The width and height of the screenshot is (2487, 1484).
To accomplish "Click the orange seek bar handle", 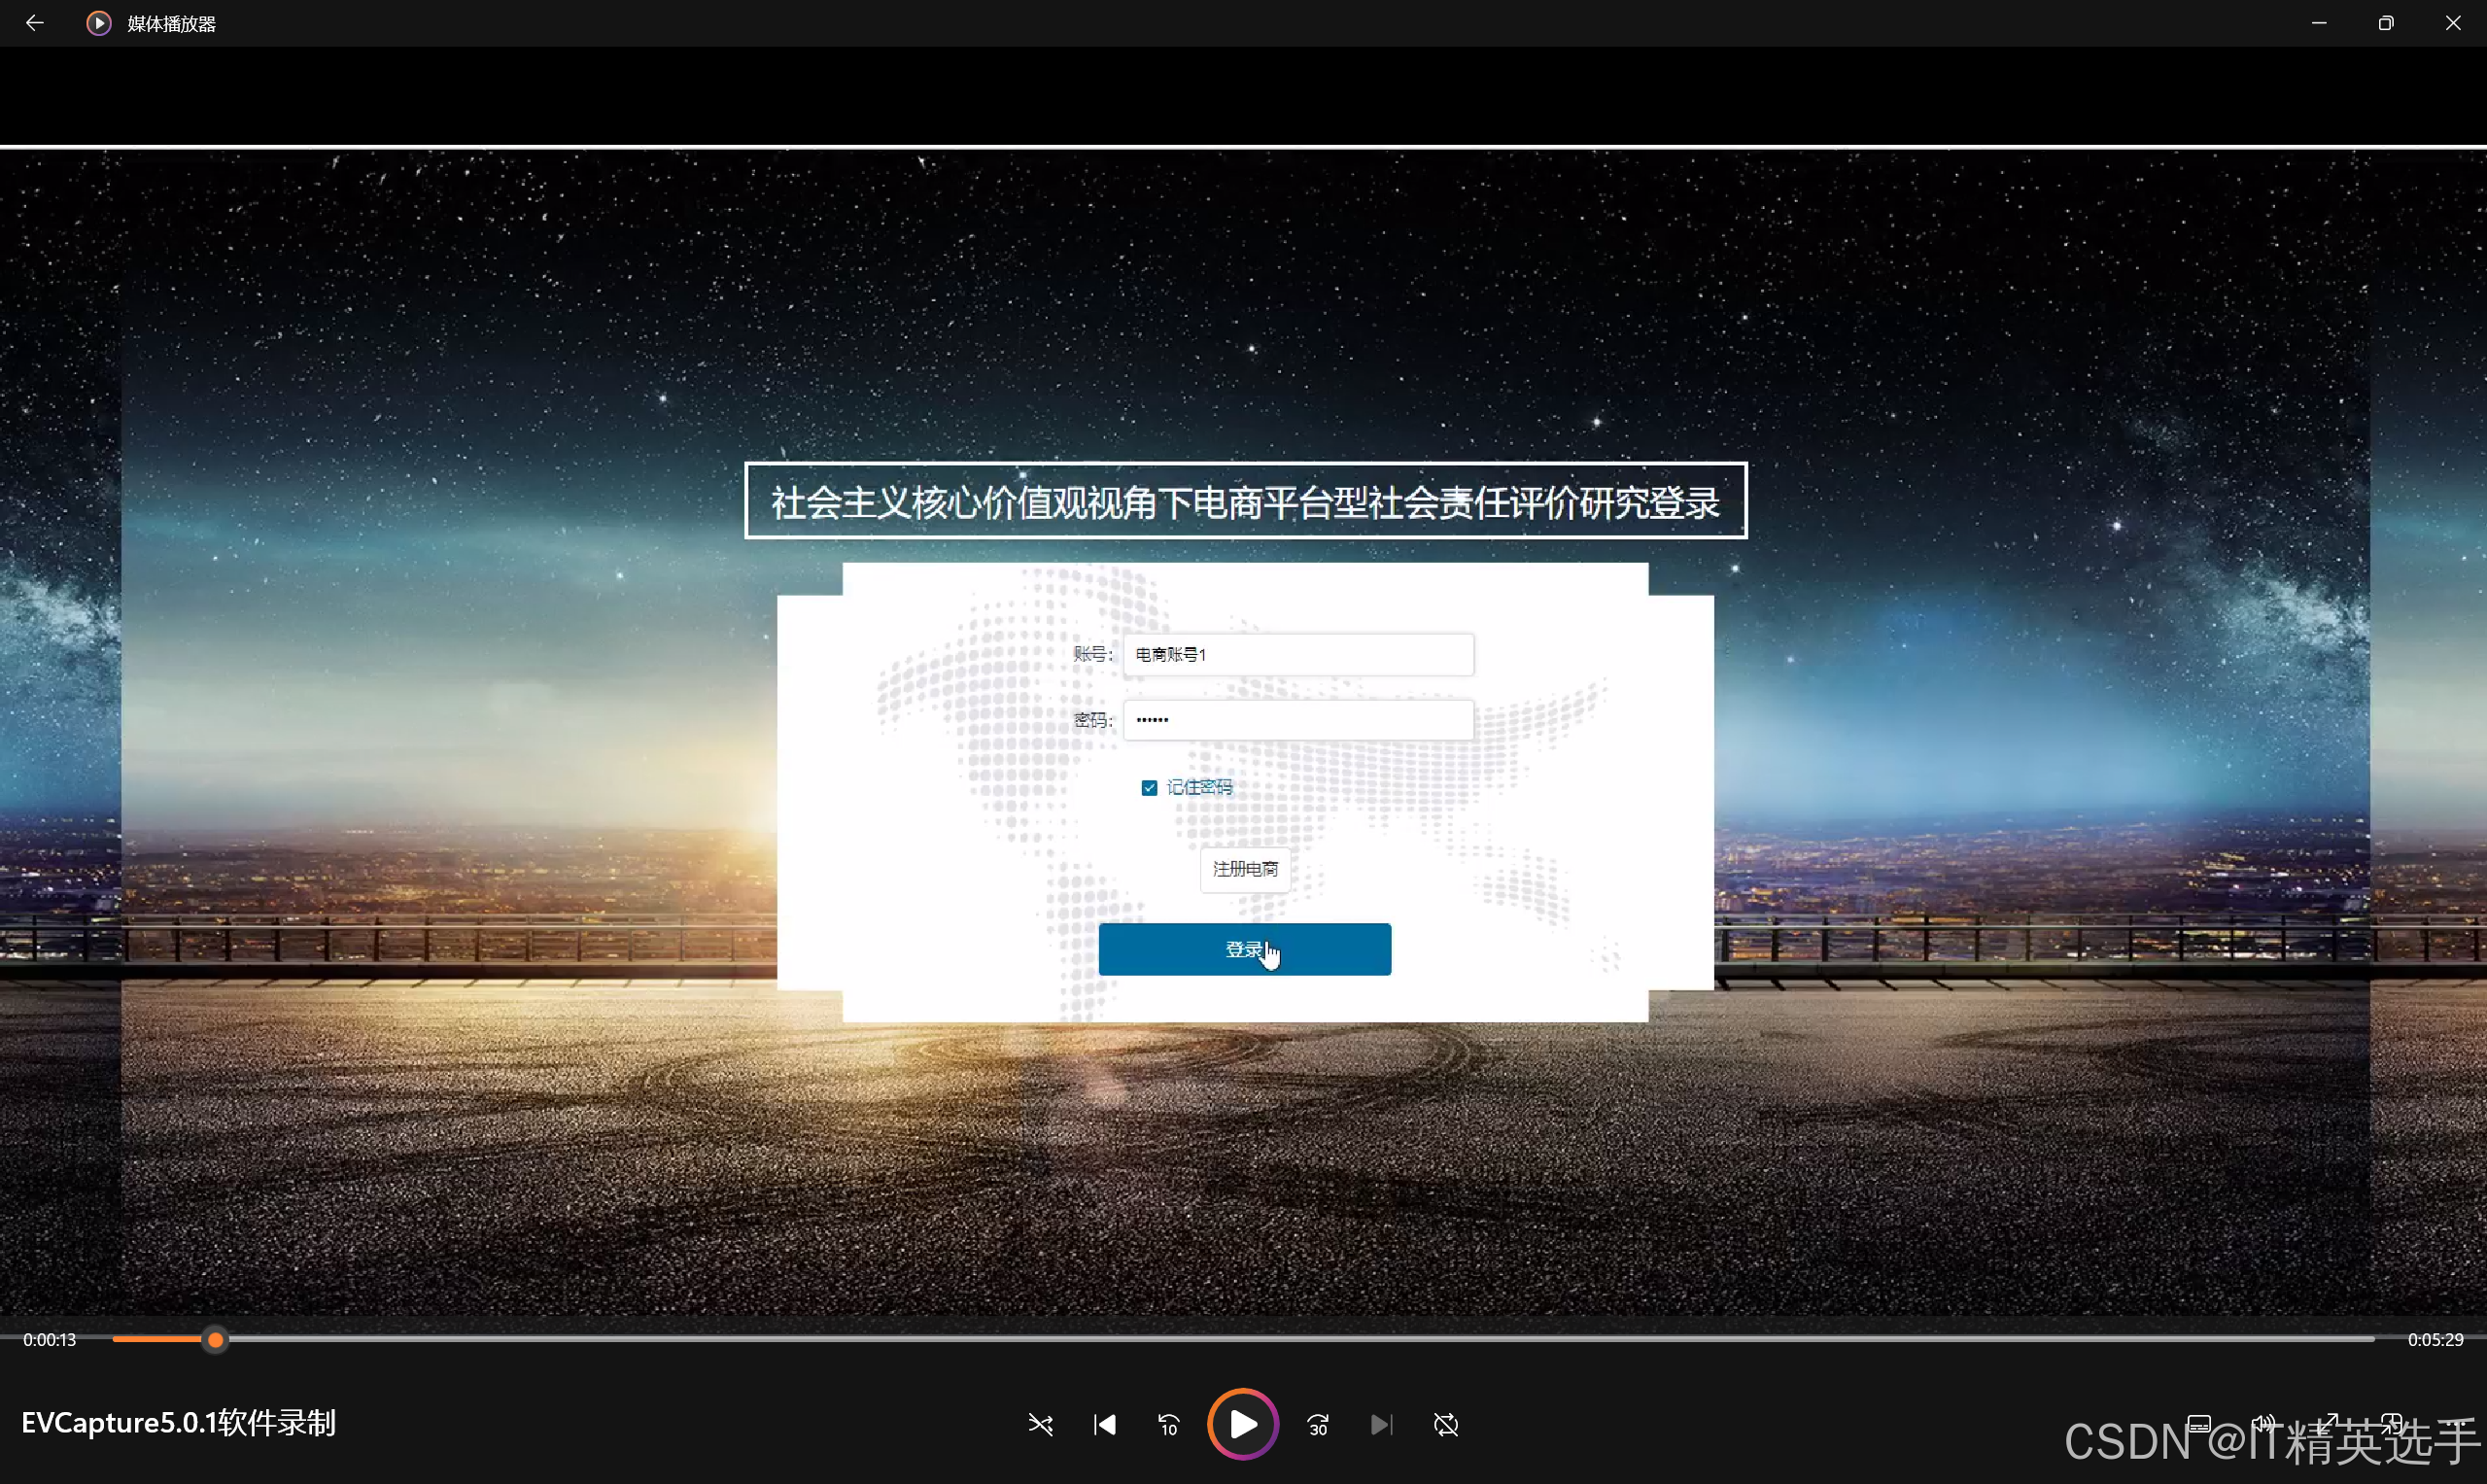I will (x=215, y=1339).
